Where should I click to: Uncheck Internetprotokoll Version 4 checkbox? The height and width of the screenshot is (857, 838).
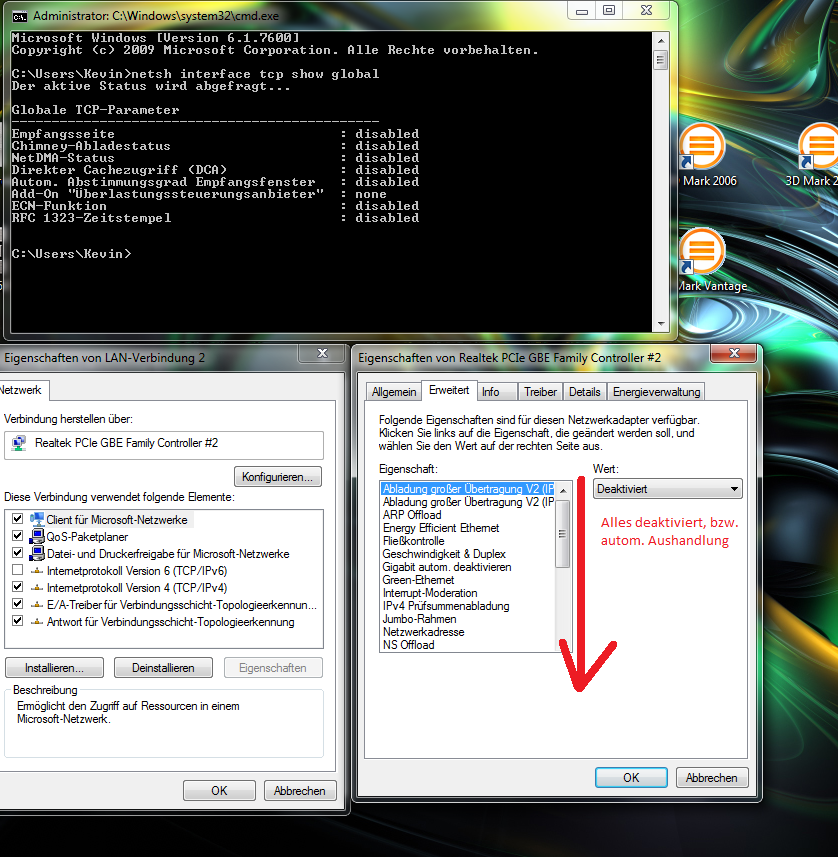point(17,587)
